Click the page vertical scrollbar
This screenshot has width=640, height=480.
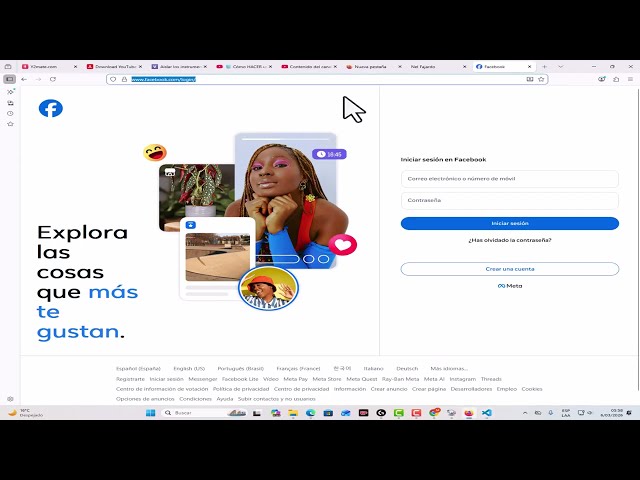638,241
